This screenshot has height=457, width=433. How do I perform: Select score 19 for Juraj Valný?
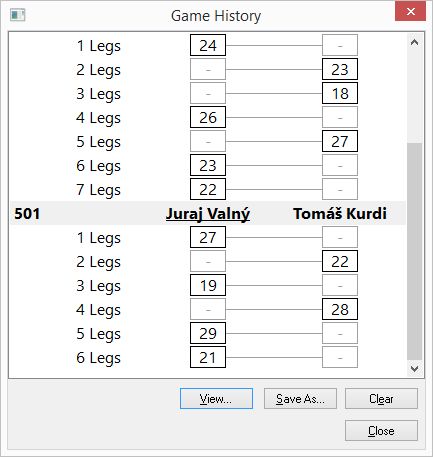point(208,285)
